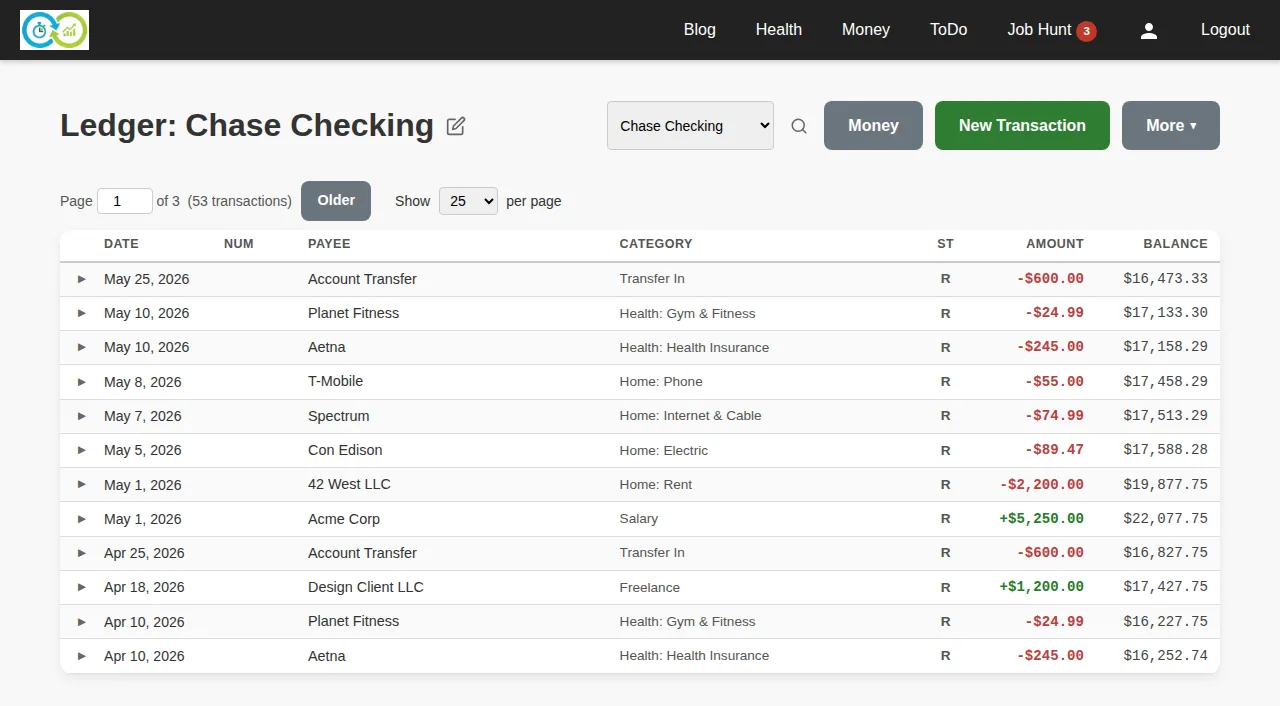This screenshot has height=706, width=1280.
Task: Click the Home: Electric category cell
Action: (664, 451)
